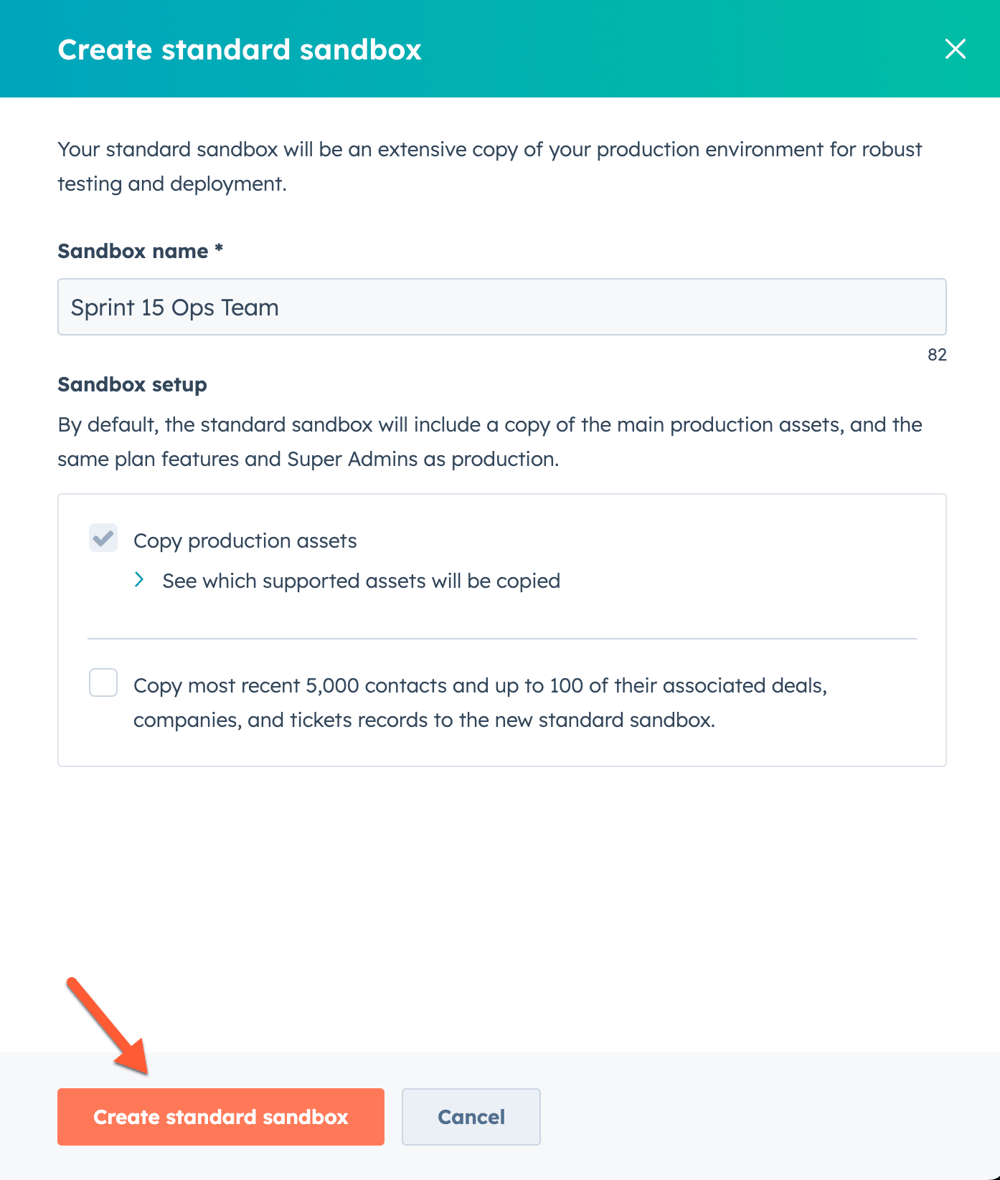Click the character counter showing 82
1000x1180 pixels.
pyautogui.click(x=936, y=354)
